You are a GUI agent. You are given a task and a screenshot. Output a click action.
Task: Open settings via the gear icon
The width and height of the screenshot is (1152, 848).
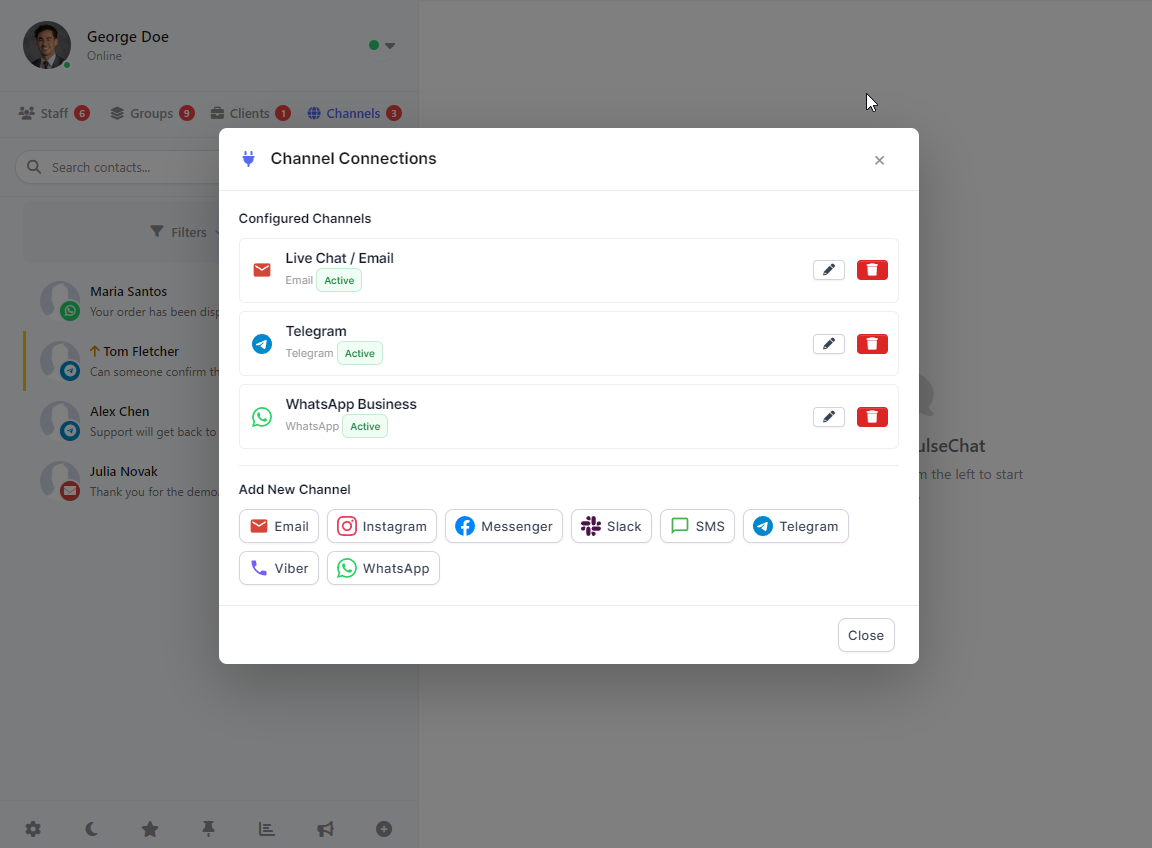(33, 829)
